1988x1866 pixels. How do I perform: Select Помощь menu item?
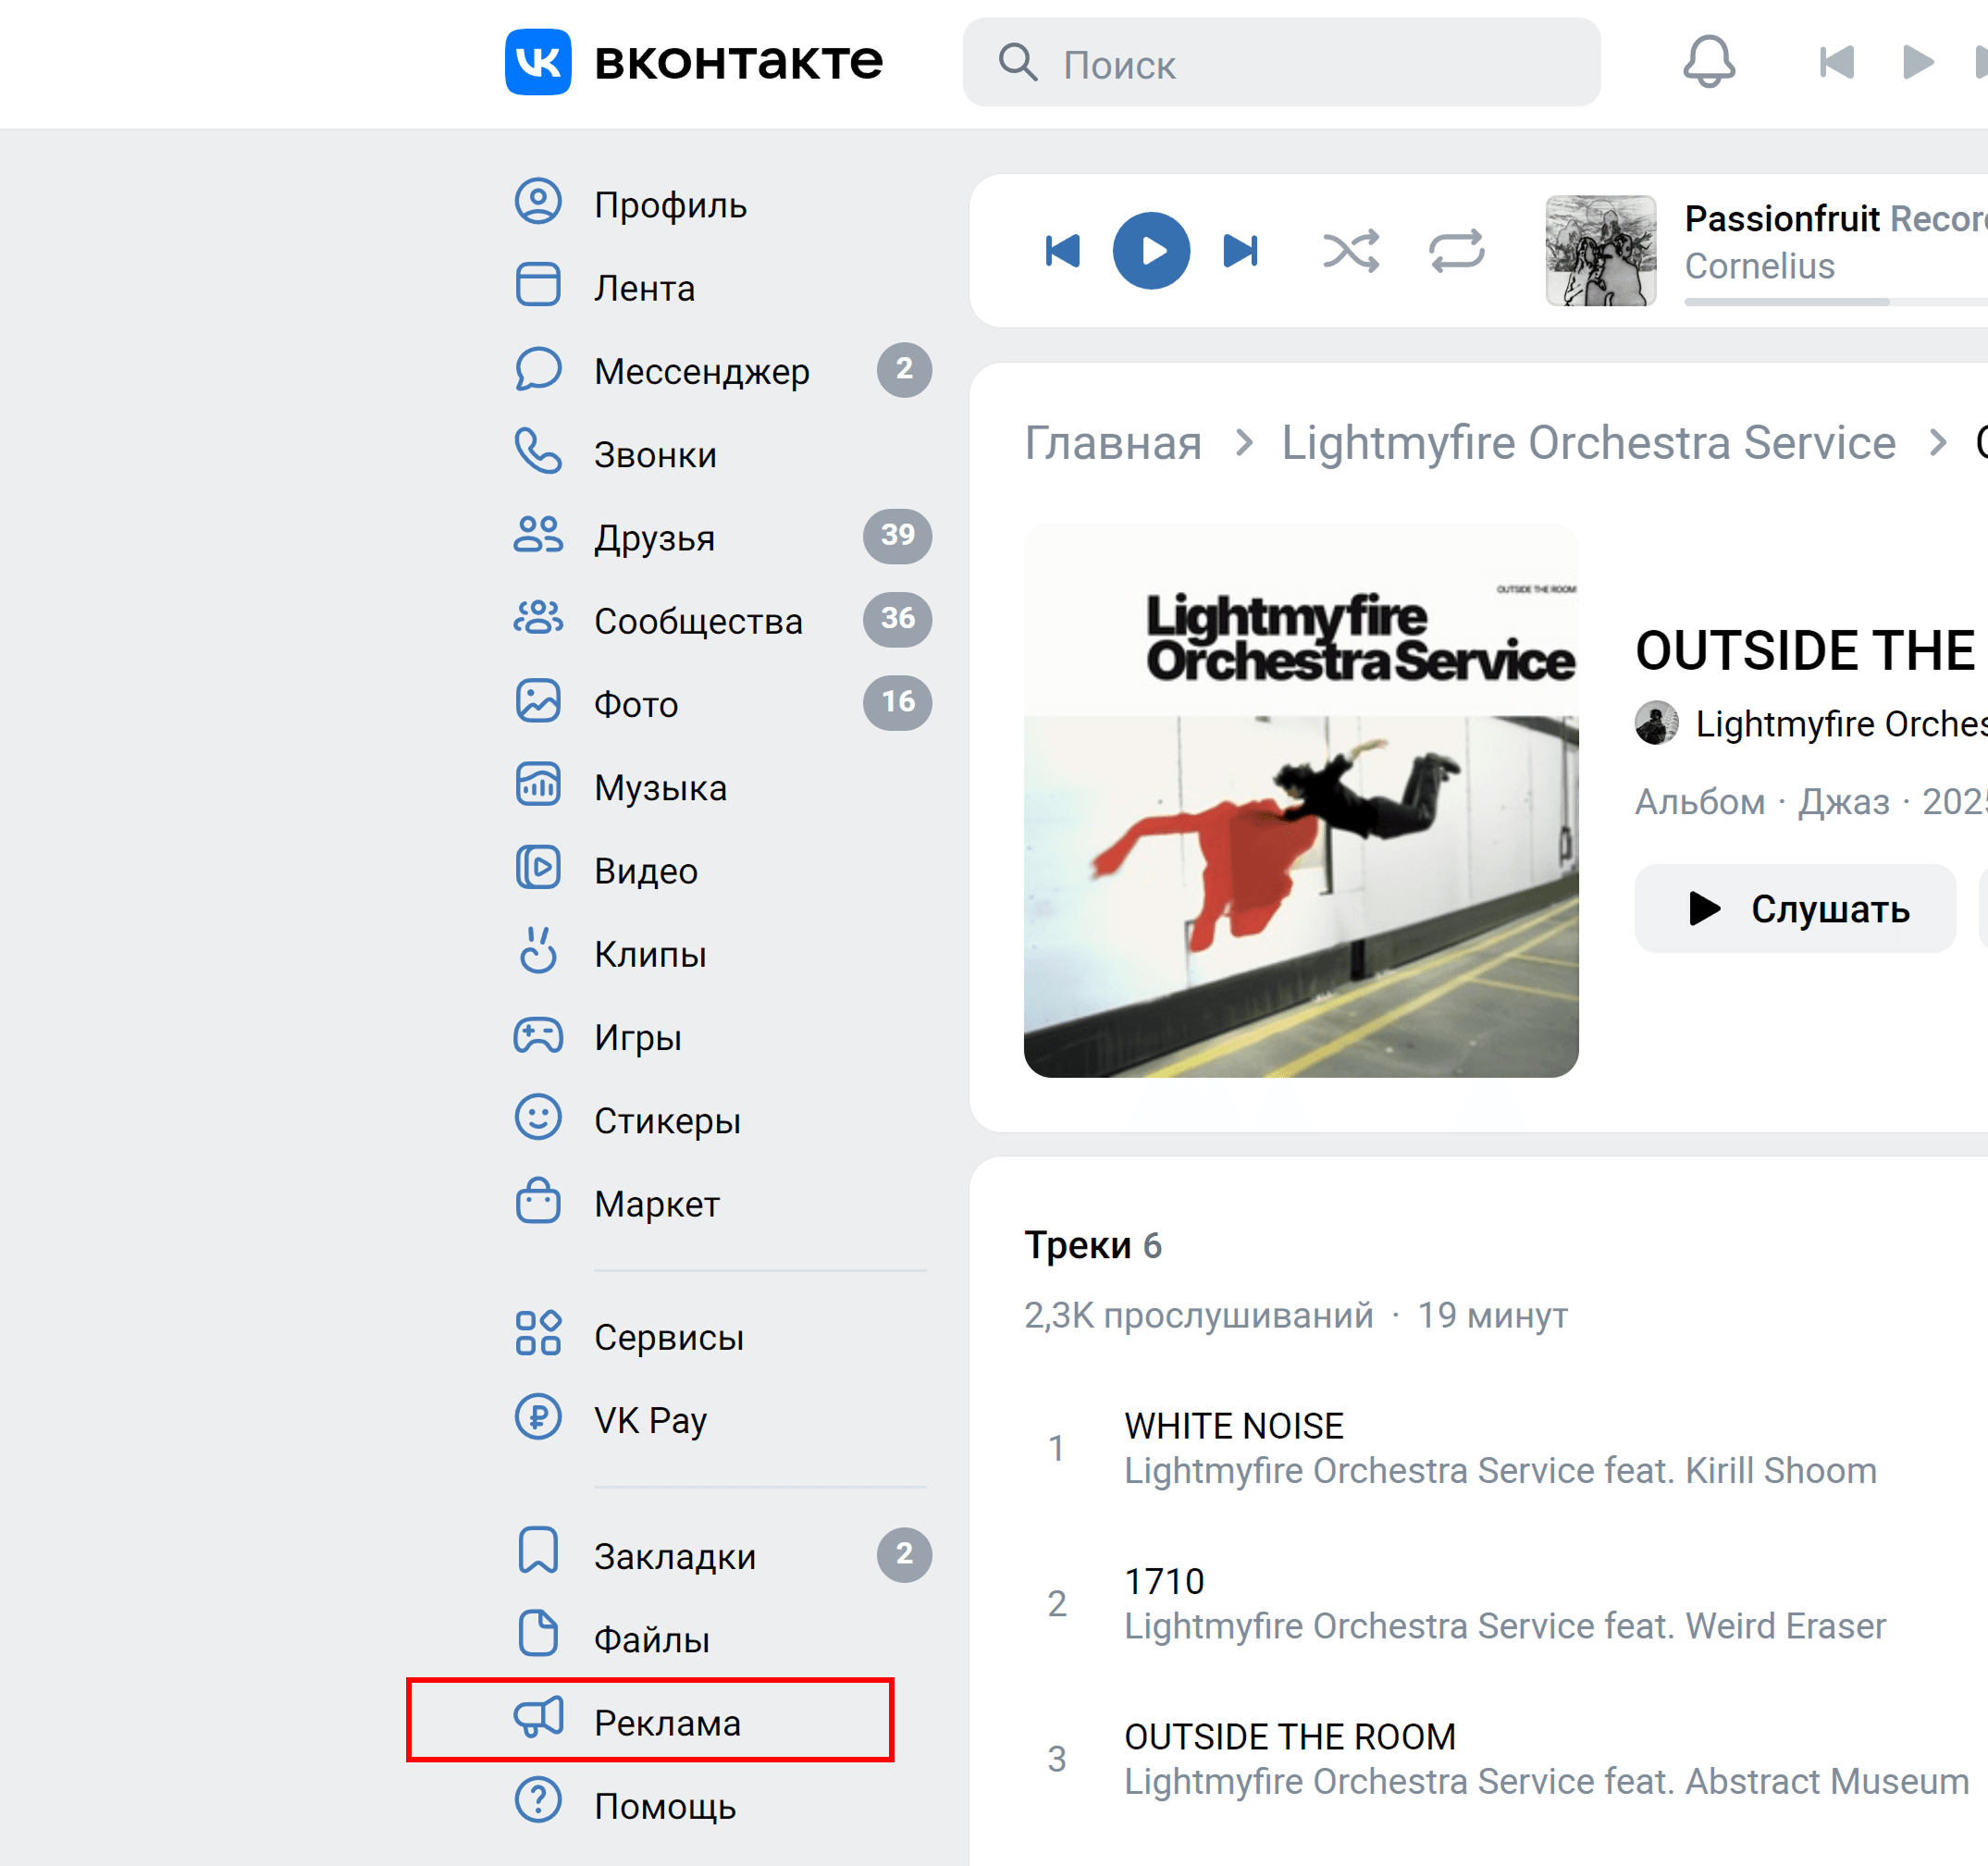(665, 1806)
